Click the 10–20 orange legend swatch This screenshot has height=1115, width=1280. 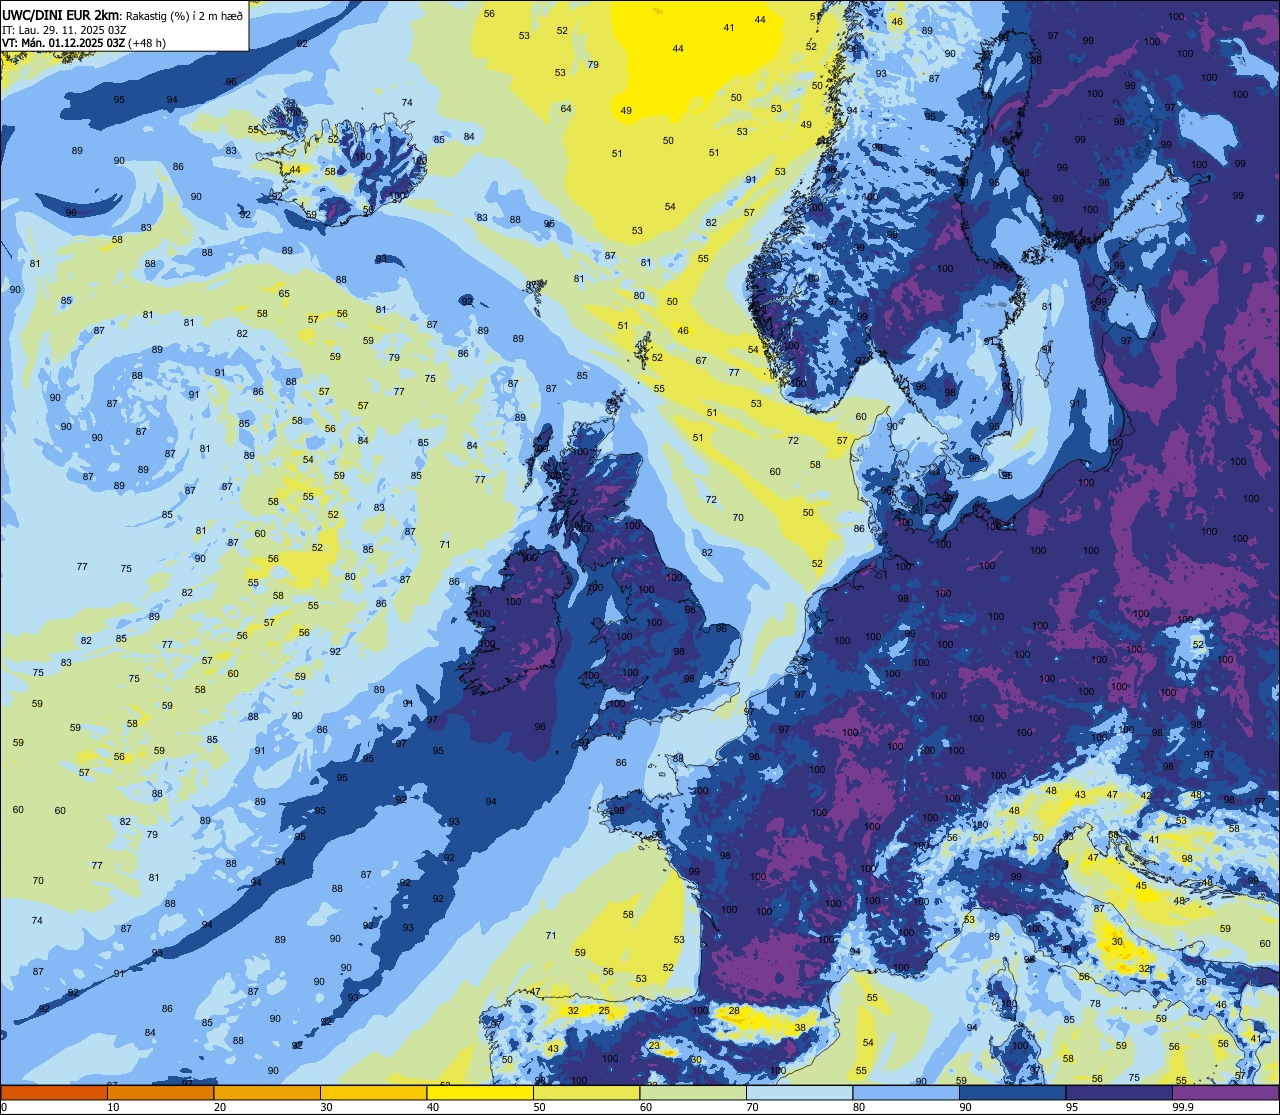(x=160, y=1093)
